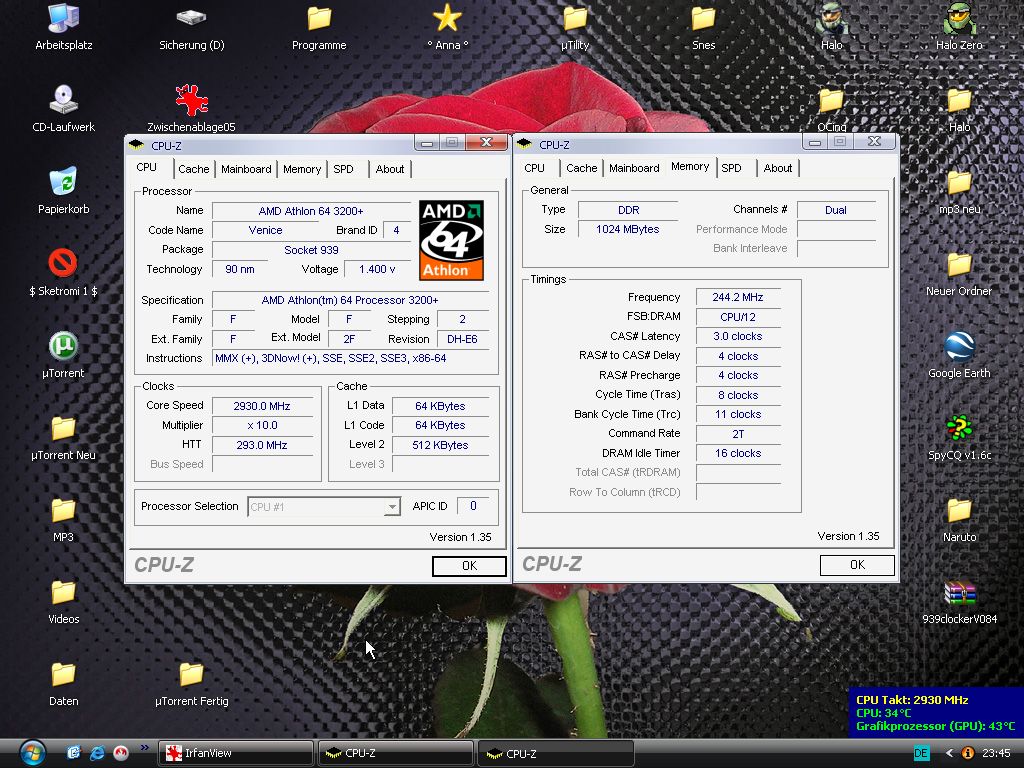Click the DE language indicator in tray
This screenshot has width=1024, height=768.
coord(921,753)
